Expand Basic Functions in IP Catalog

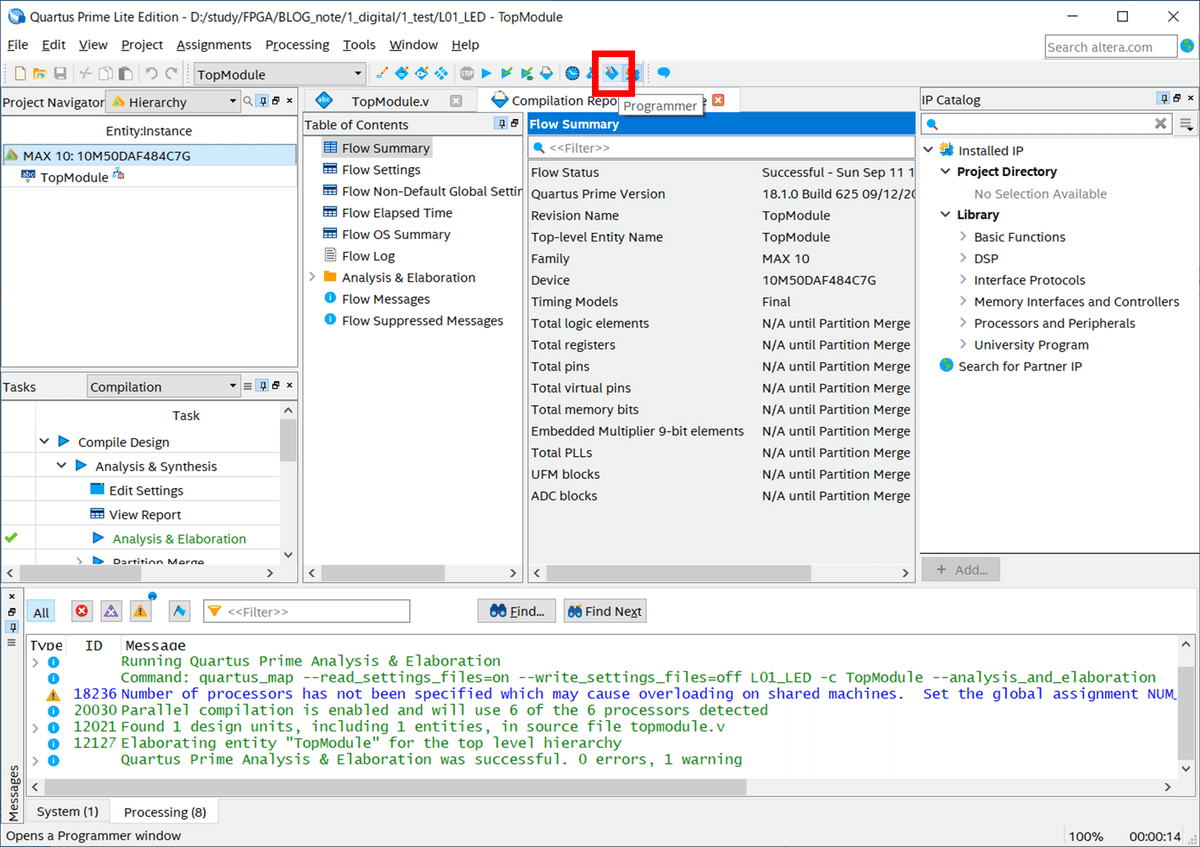click(963, 237)
